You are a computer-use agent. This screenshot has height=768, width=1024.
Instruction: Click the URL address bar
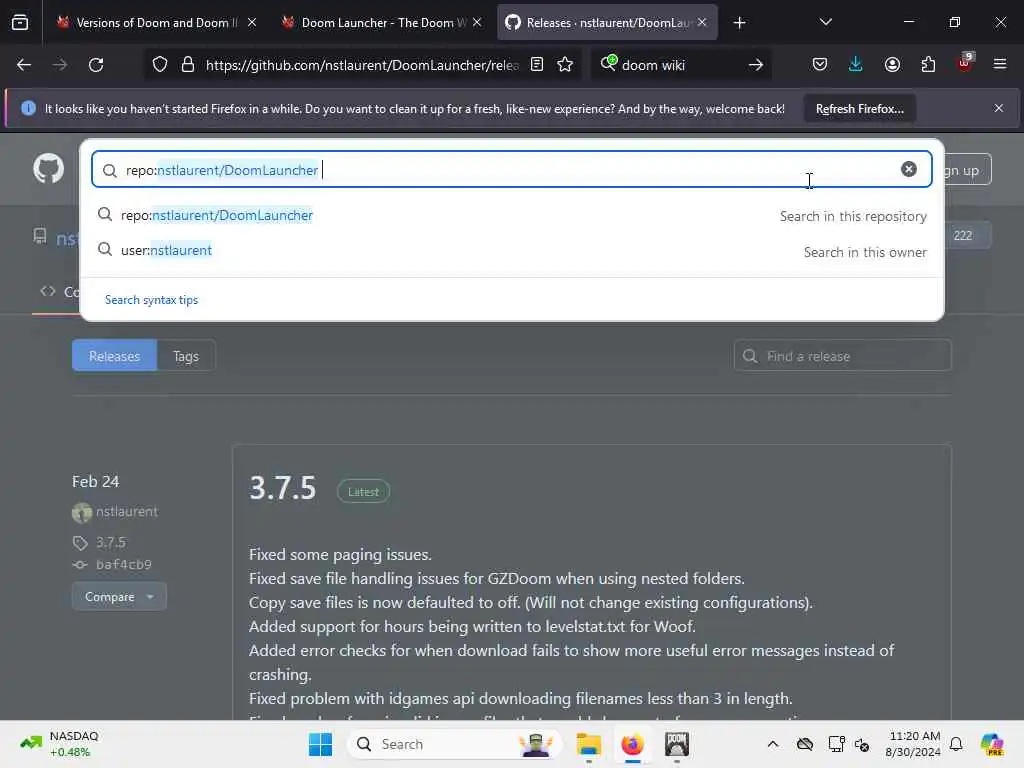pyautogui.click(x=361, y=65)
